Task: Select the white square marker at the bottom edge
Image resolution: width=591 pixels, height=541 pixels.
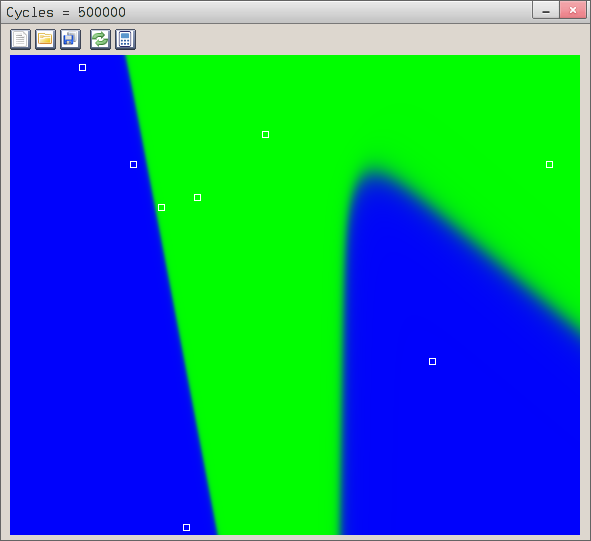Action: tap(187, 527)
